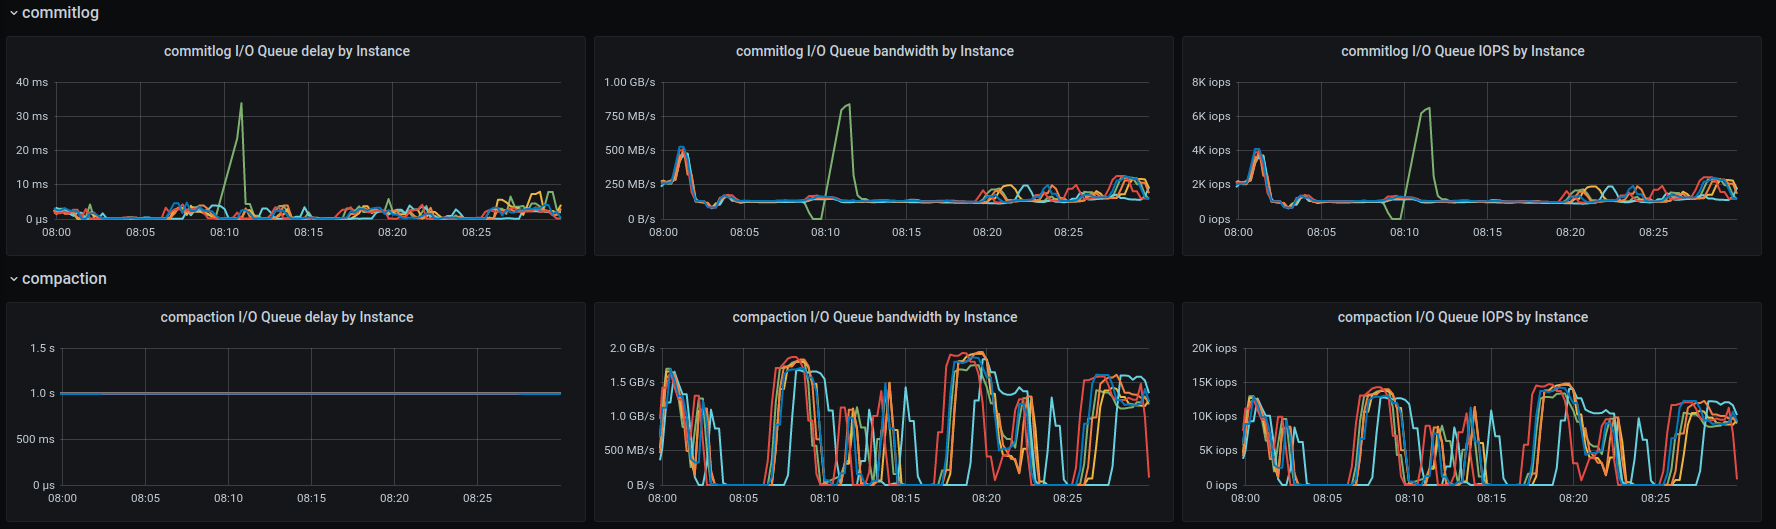
Task: Click the '08:15' time label in commitlog IOPS
Action: [1487, 232]
